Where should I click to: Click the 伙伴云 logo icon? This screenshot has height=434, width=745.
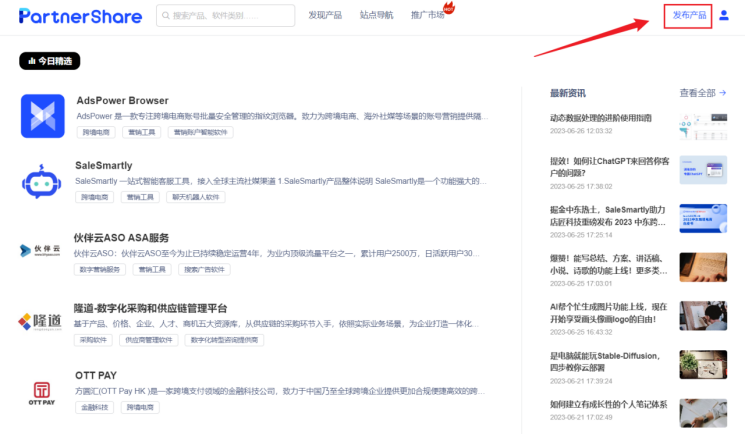tap(40, 250)
